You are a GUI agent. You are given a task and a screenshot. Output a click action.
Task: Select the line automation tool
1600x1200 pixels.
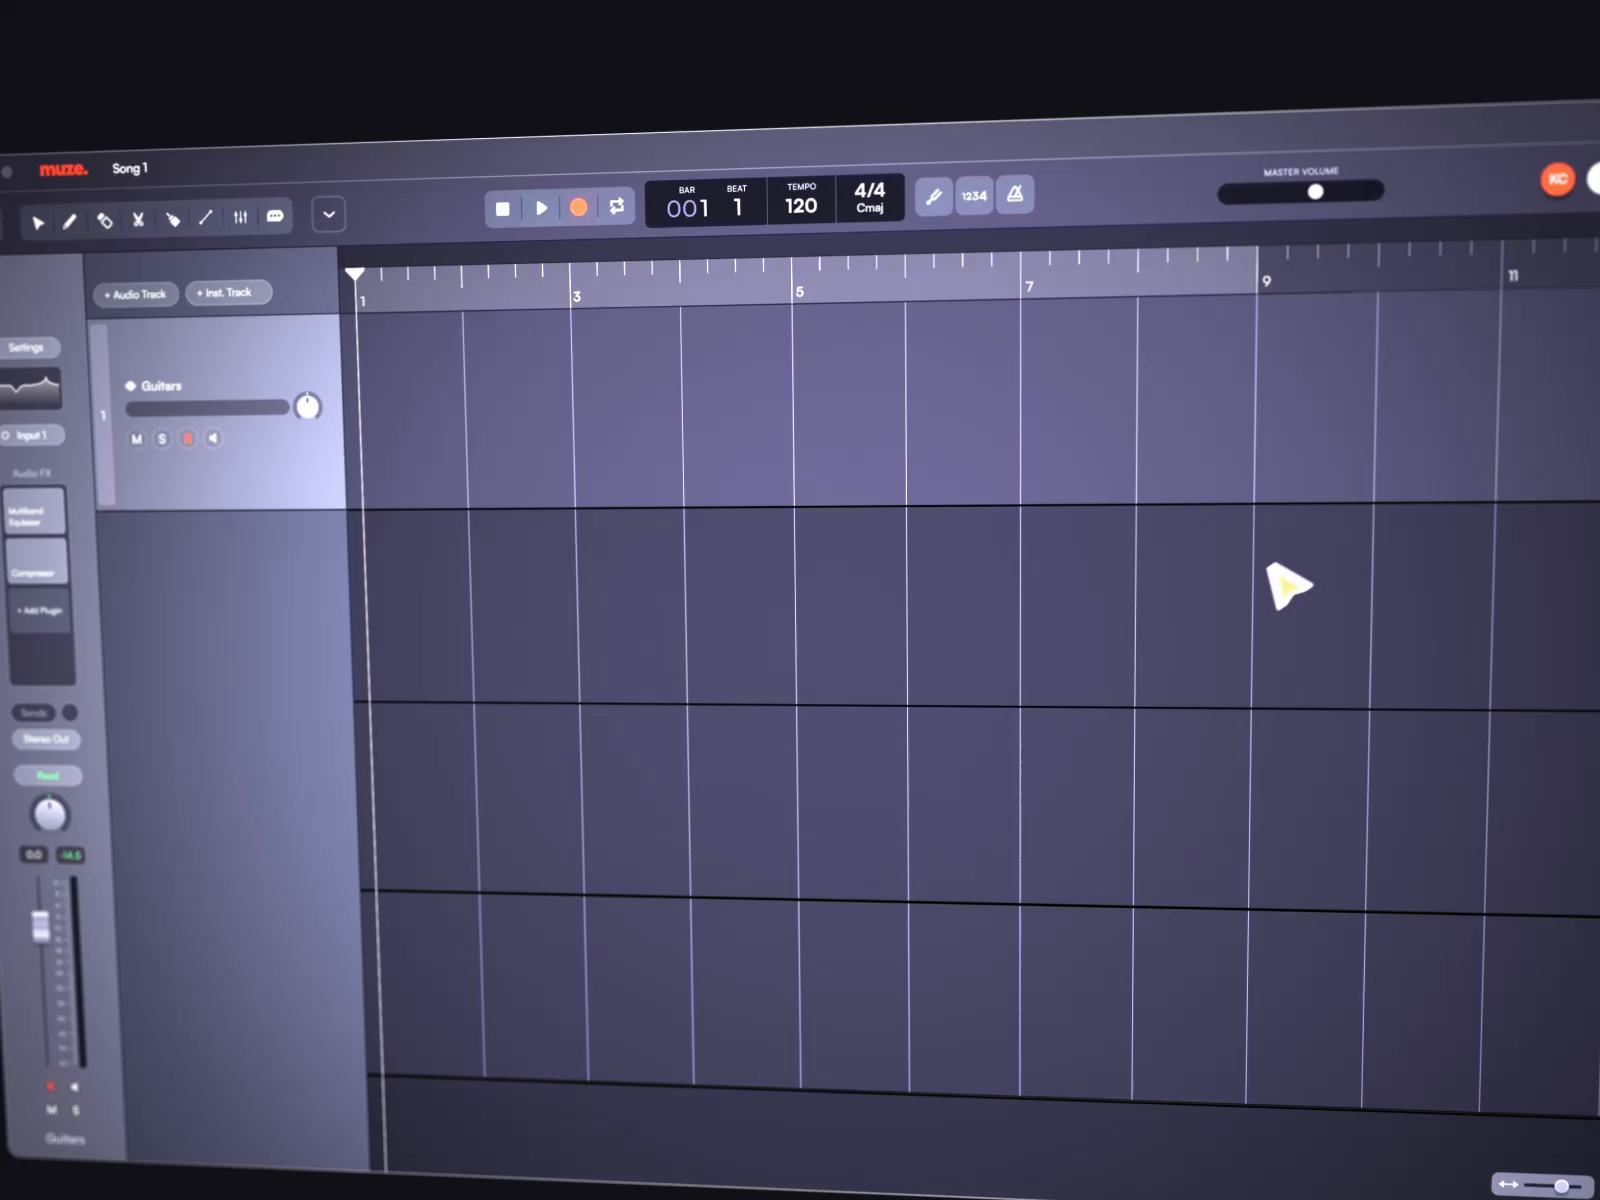click(x=206, y=218)
